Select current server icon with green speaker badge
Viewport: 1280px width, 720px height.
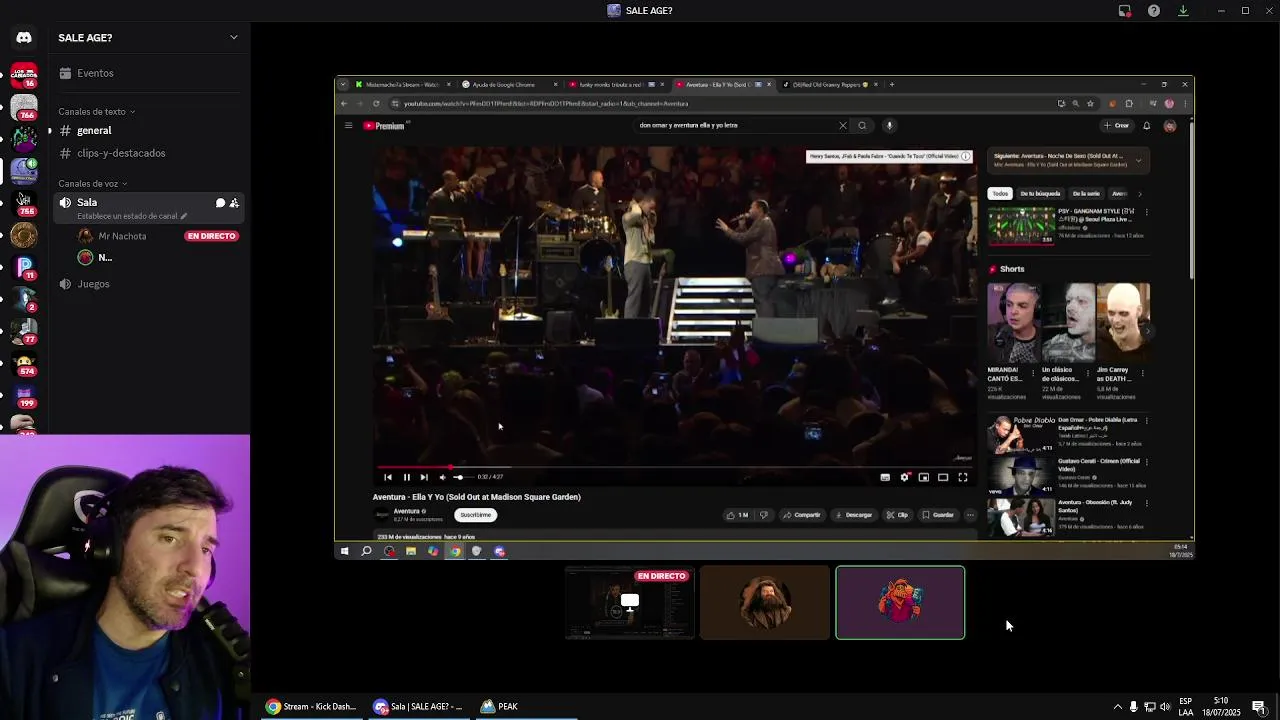[x=24, y=171]
